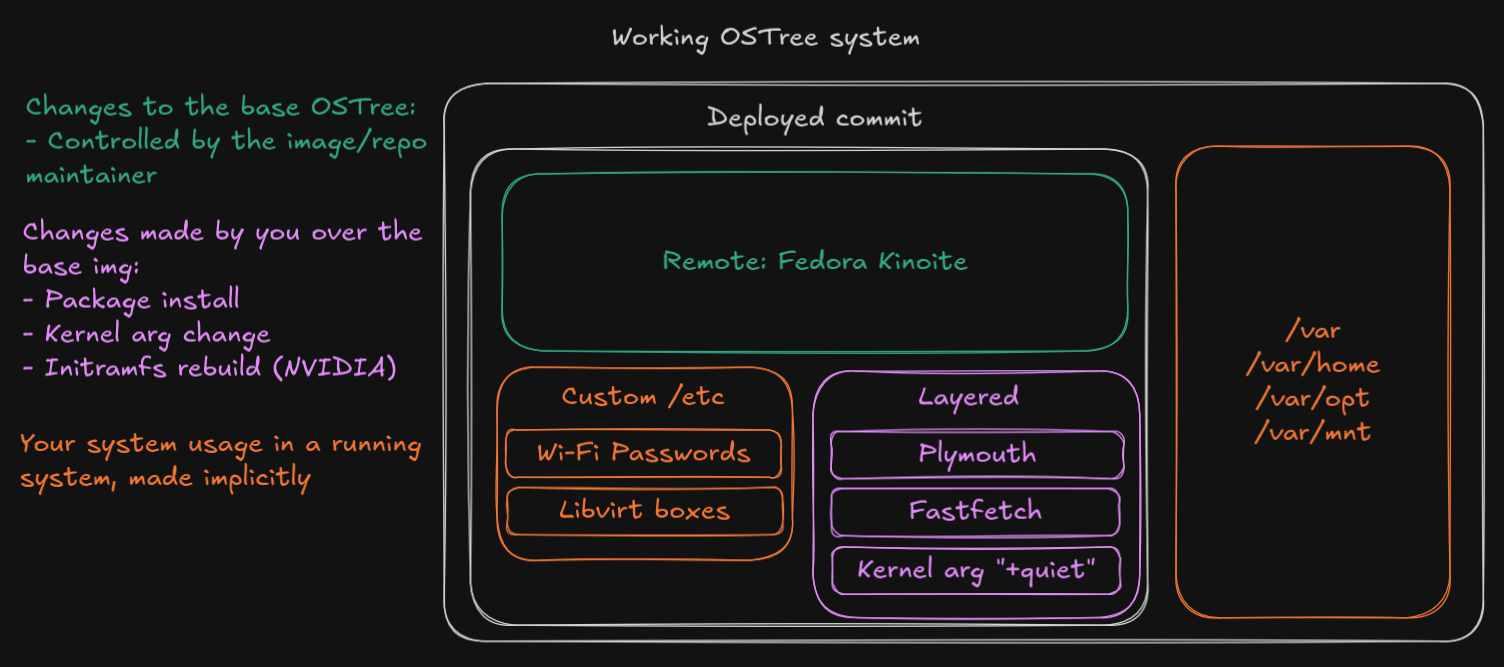
Task: Click the Deployed commit container
Action: click(x=815, y=117)
